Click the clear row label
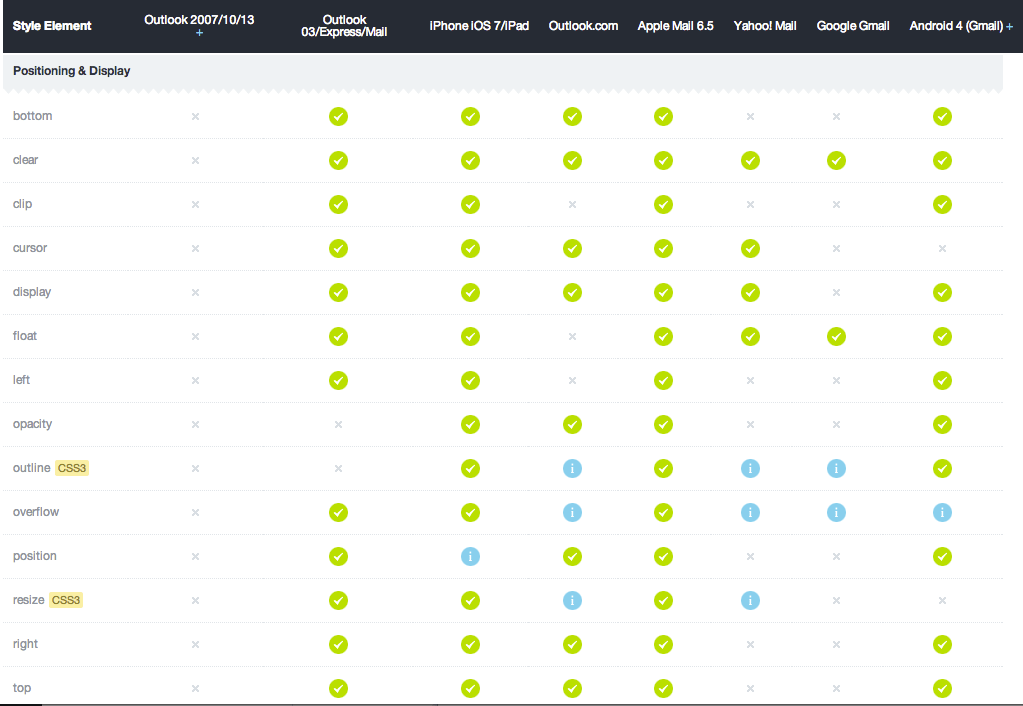 [25, 160]
